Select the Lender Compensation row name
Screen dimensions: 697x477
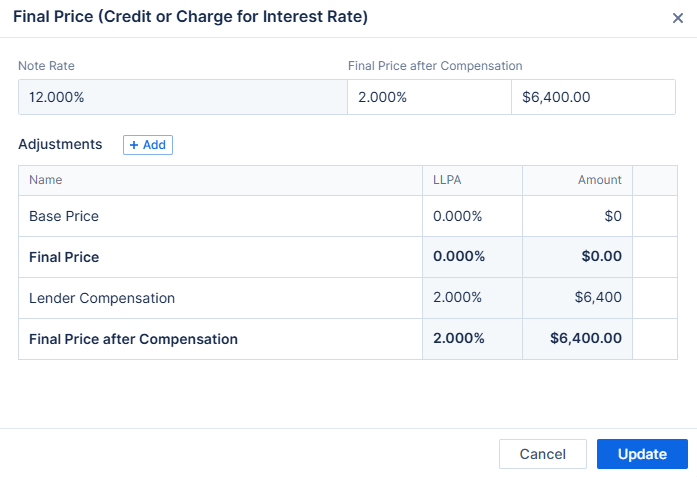[x=102, y=298]
